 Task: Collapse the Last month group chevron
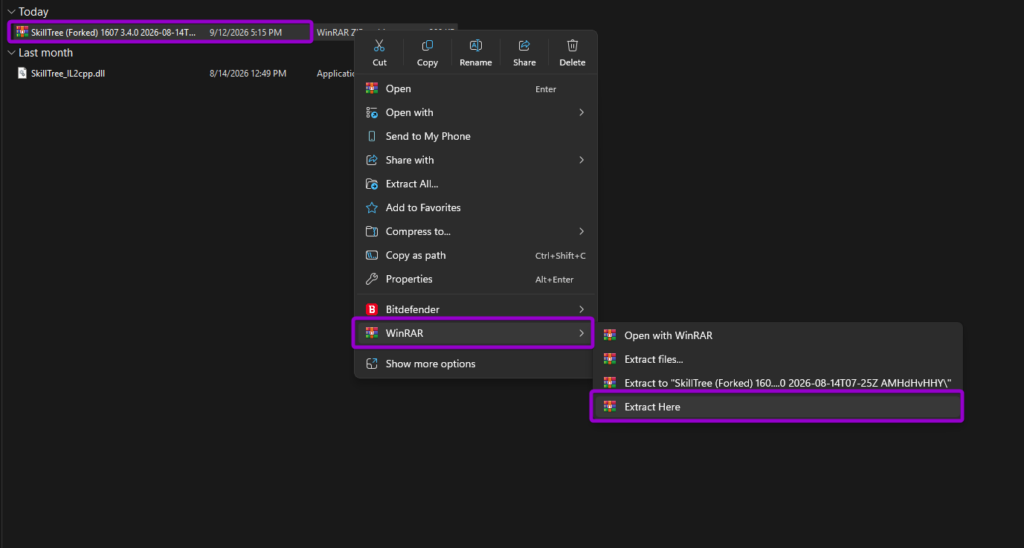click(11, 53)
